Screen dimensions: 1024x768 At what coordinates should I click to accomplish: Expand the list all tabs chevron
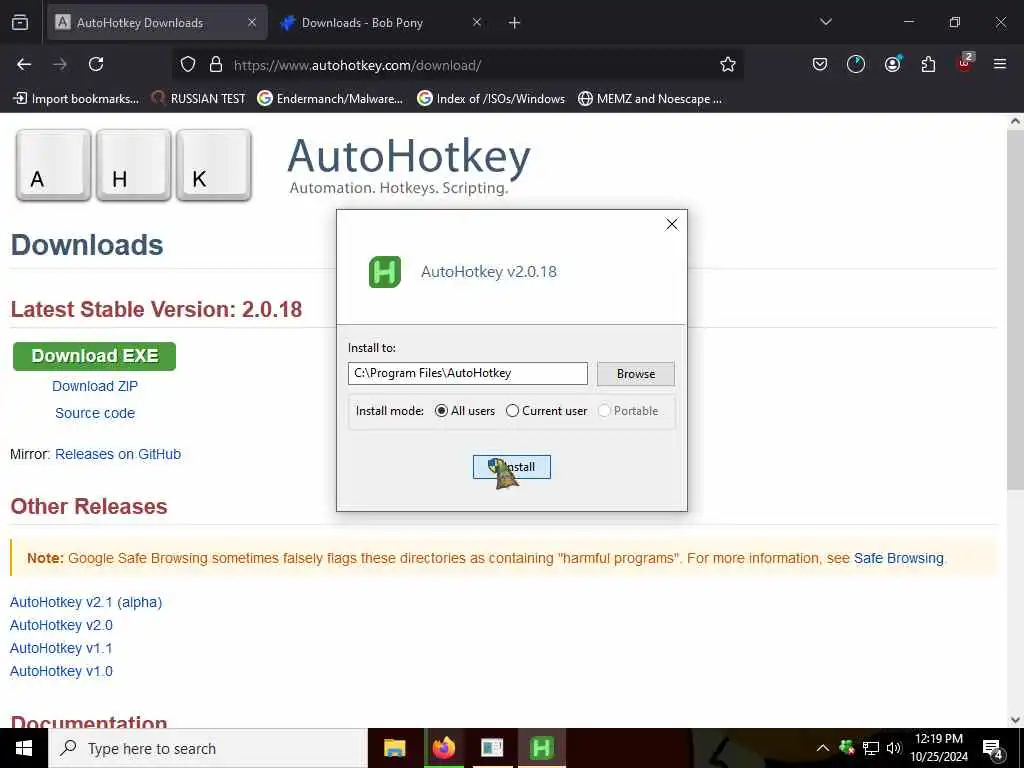coord(825,22)
